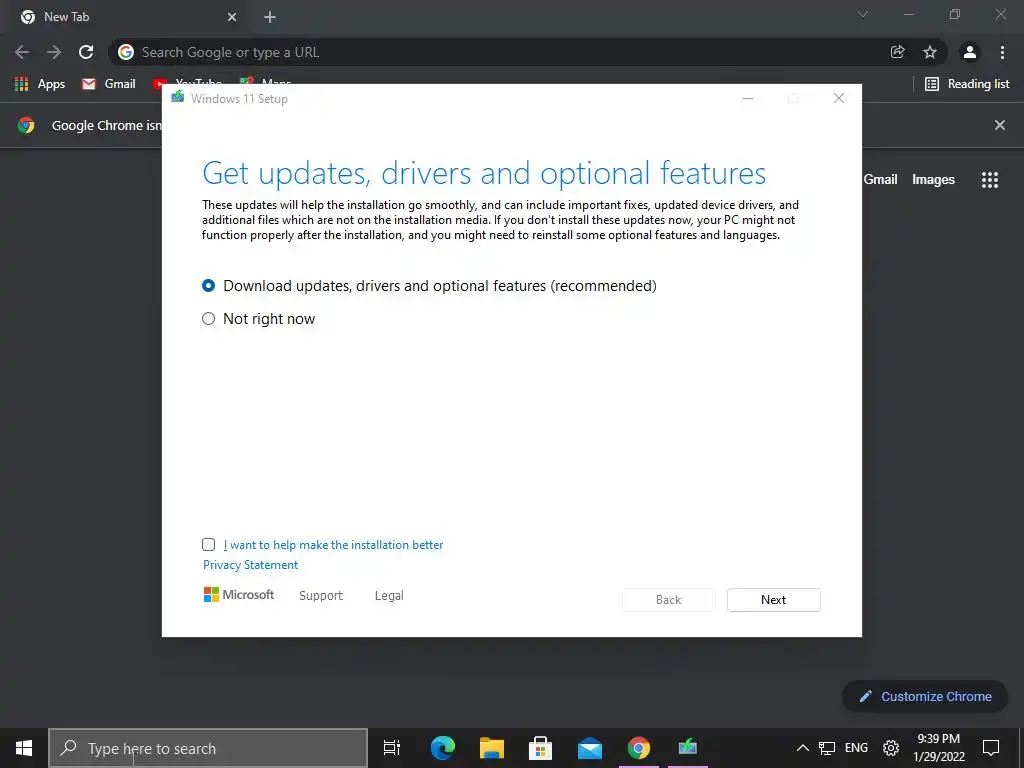The width and height of the screenshot is (1024, 768).
Task: Open the Google apps grid icon
Action: pos(990,180)
